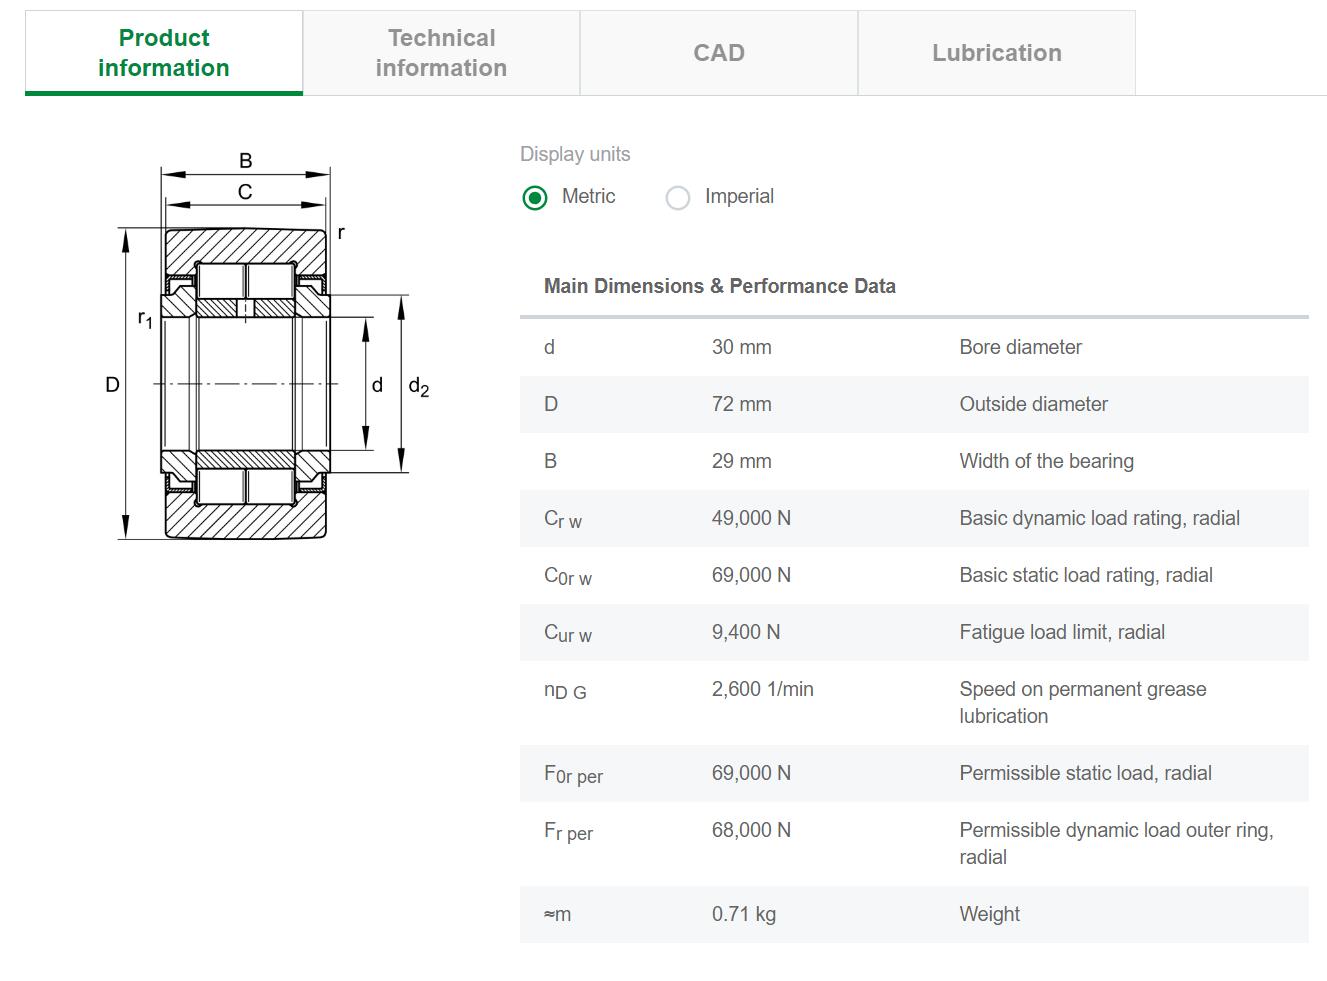Click 'Basic static load rating, radial' text
Image resolution: width=1327 pixels, height=981 pixels.
pos(1086,575)
